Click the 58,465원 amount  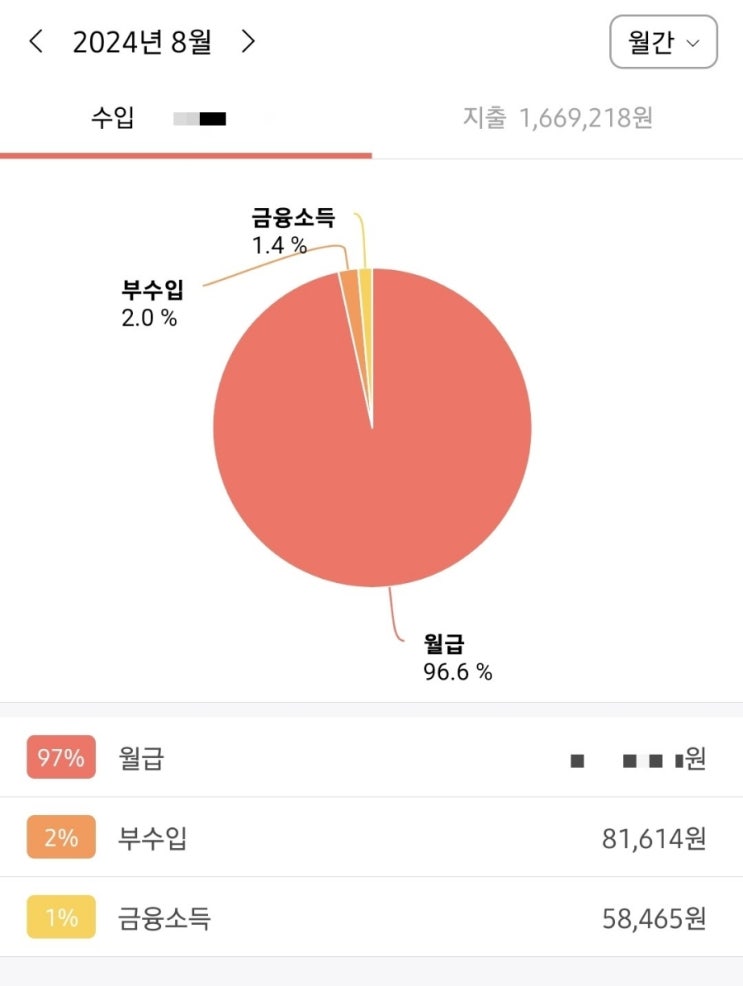coord(654,917)
